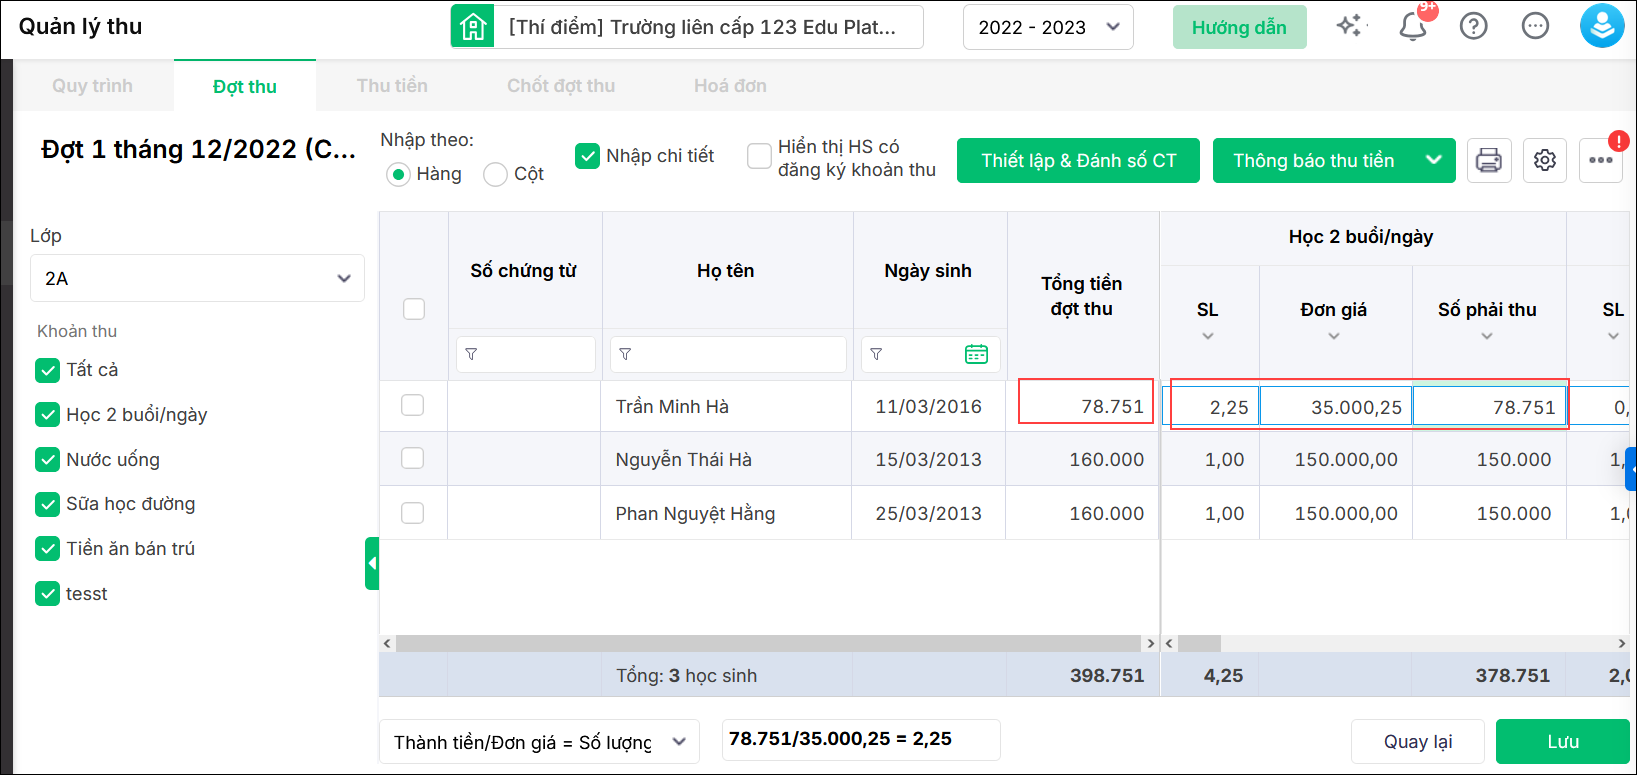The height and width of the screenshot is (775, 1637).
Task: Click the Lưu save button
Action: tap(1562, 741)
